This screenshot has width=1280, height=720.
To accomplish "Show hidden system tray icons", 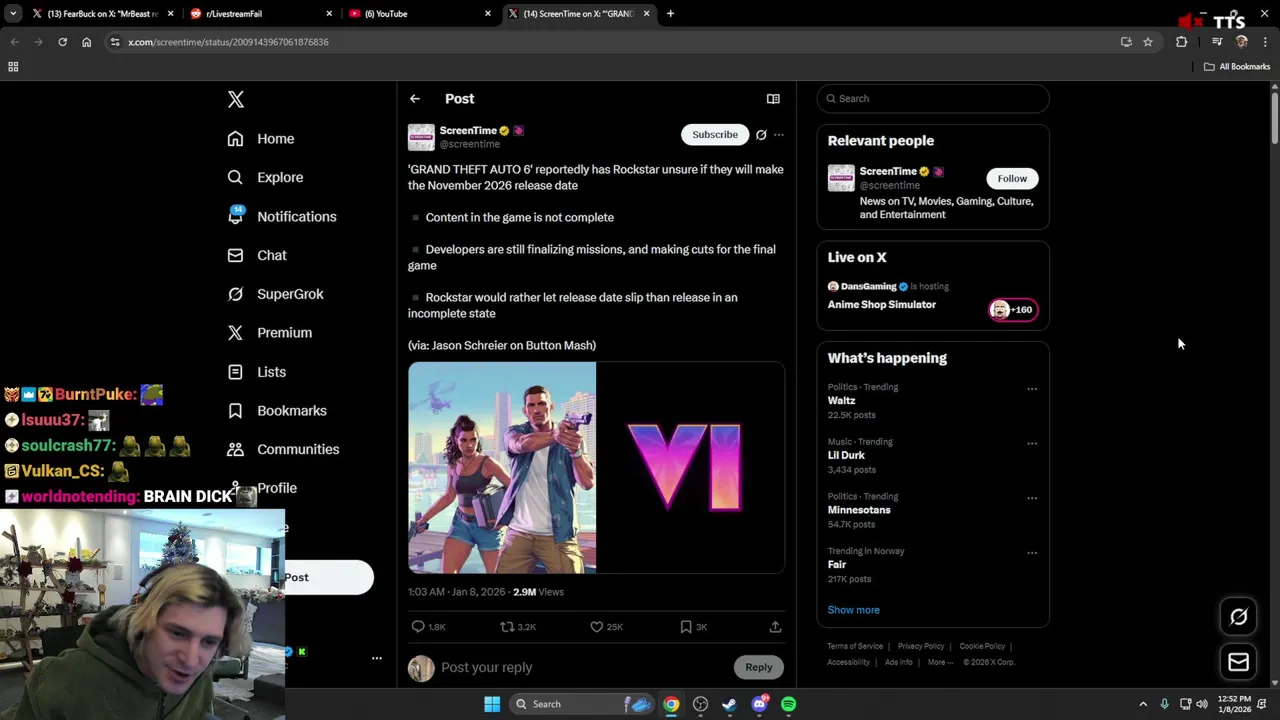I will (1143, 704).
